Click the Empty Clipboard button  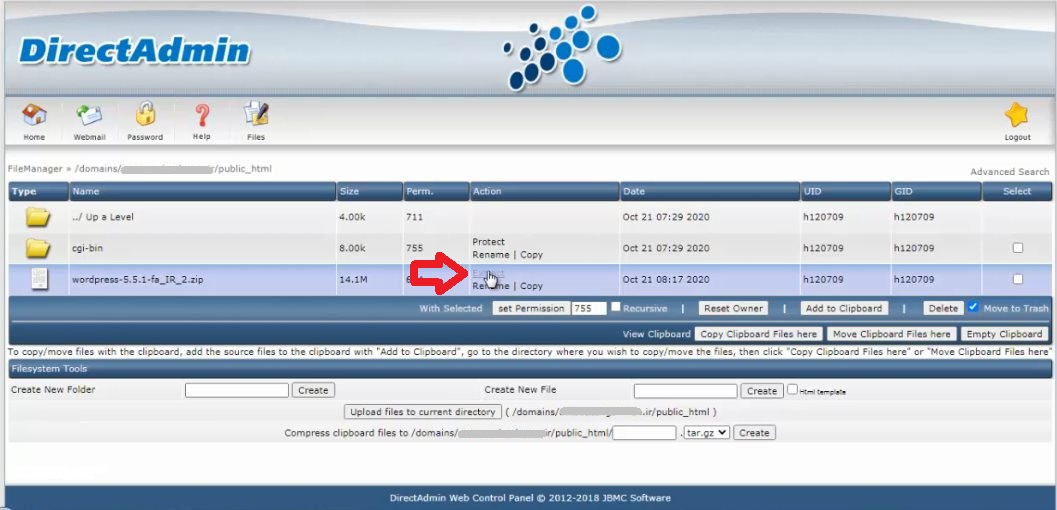1004,334
